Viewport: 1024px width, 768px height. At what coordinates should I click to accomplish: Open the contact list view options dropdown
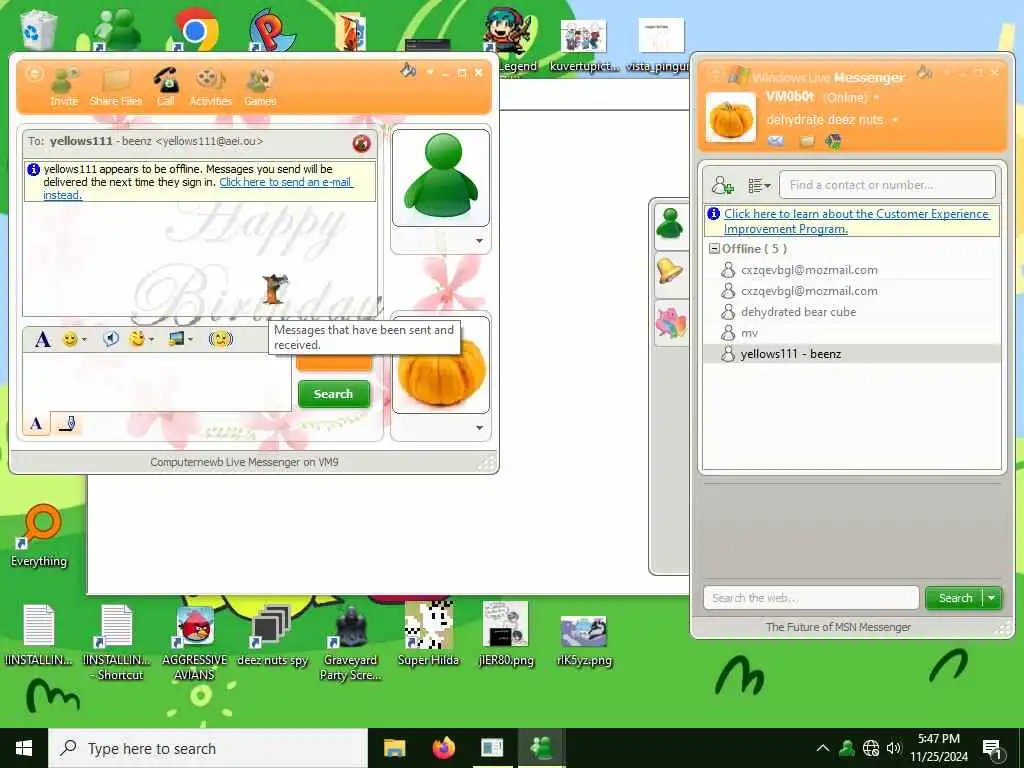tap(759, 185)
